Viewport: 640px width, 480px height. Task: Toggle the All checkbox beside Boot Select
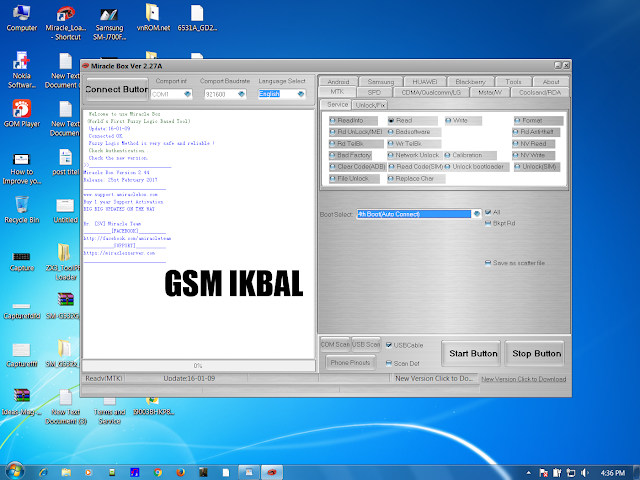click(x=488, y=212)
